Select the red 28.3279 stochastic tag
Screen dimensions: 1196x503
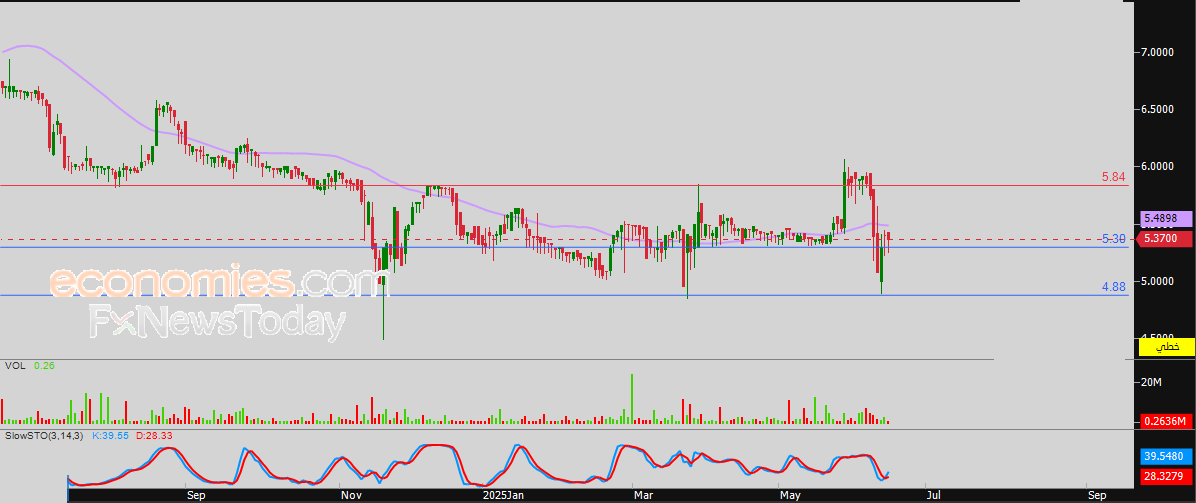[1165, 476]
